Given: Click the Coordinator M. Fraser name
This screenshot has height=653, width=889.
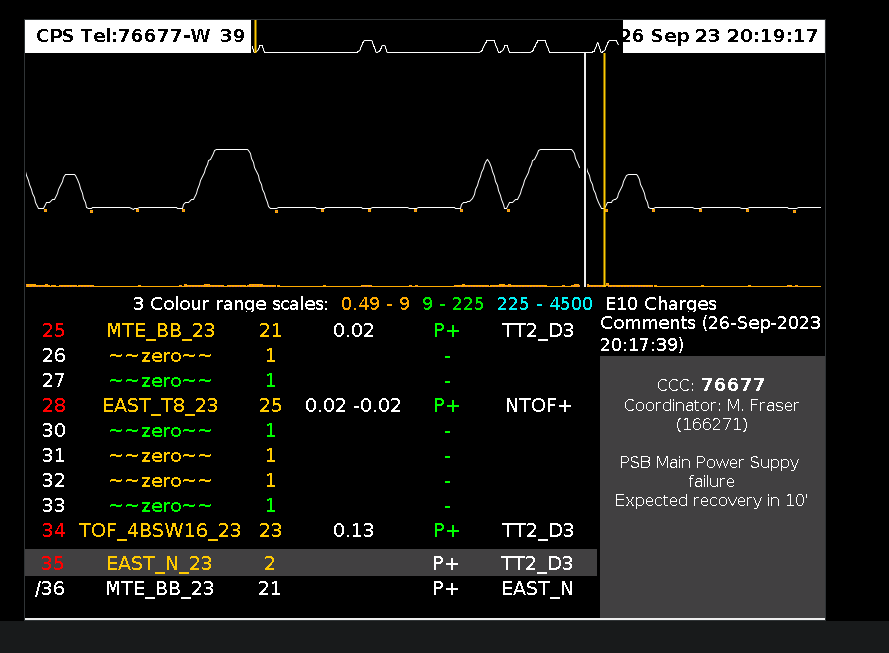Looking at the screenshot, I should [x=713, y=405].
